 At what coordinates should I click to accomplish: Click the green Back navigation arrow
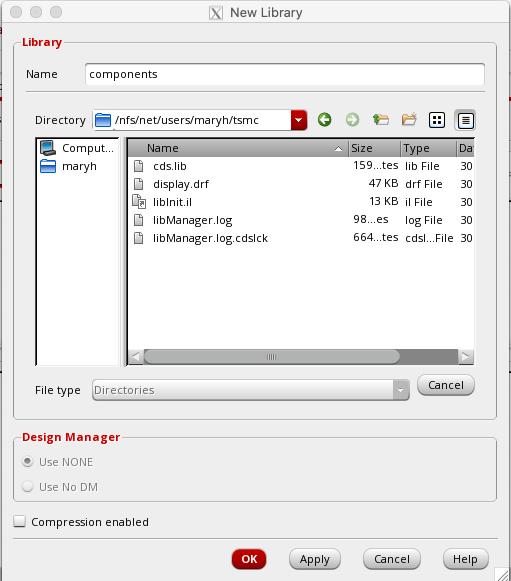pos(324,120)
